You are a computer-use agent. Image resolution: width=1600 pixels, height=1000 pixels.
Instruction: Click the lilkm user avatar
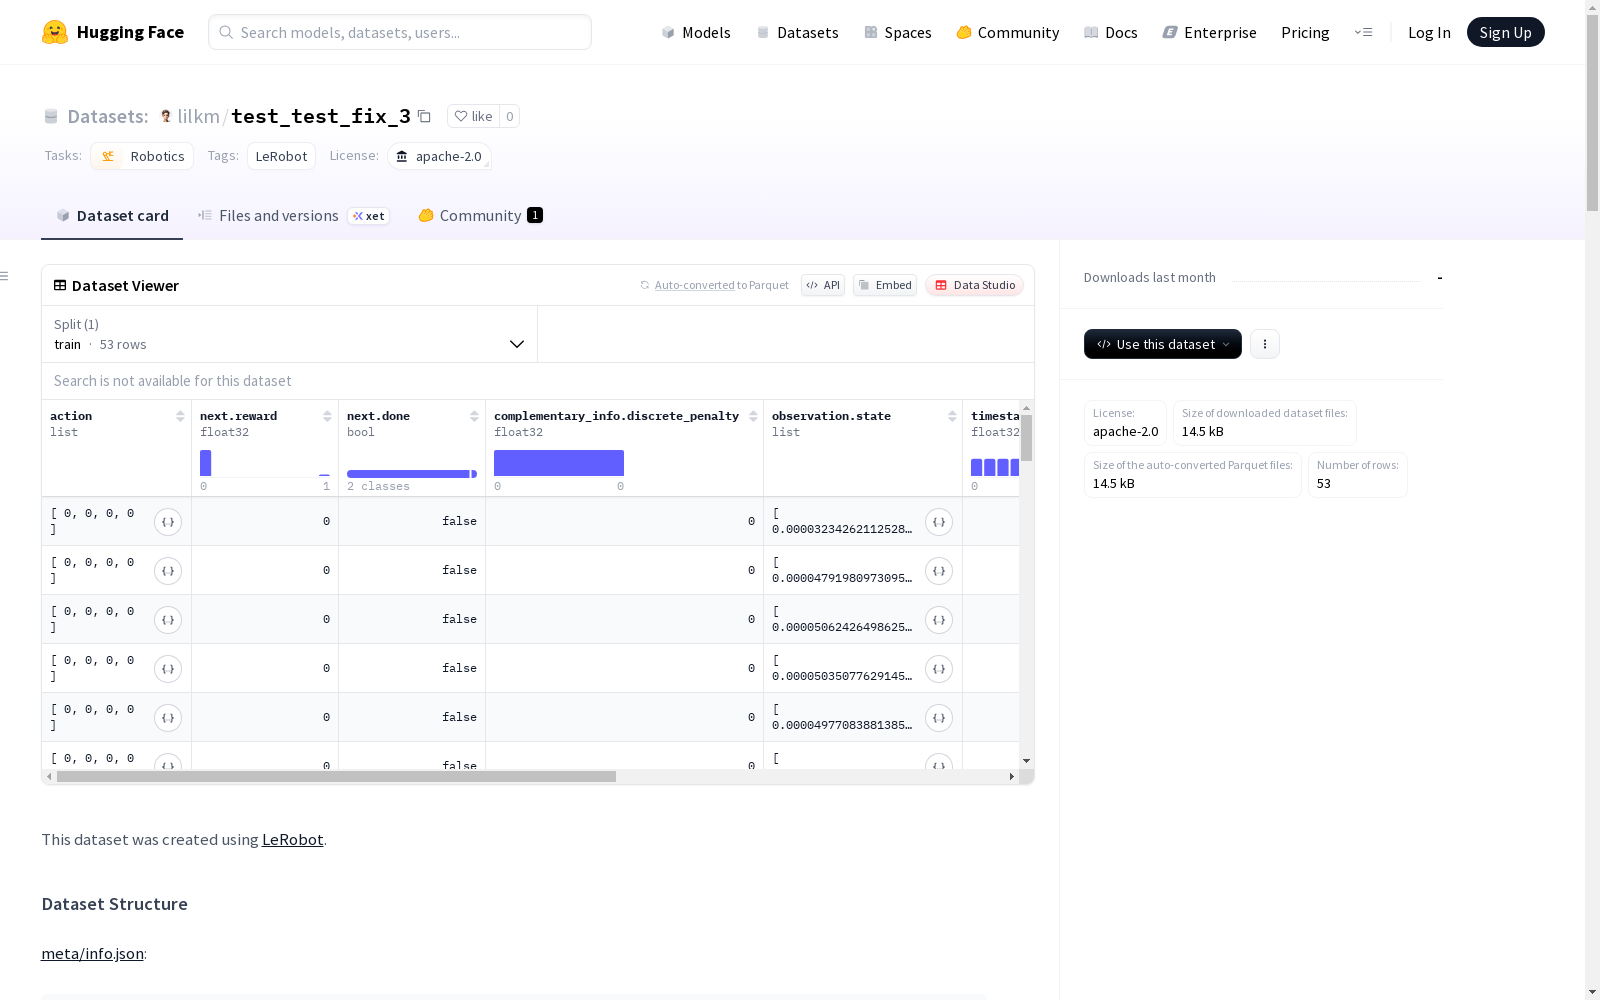(x=166, y=116)
